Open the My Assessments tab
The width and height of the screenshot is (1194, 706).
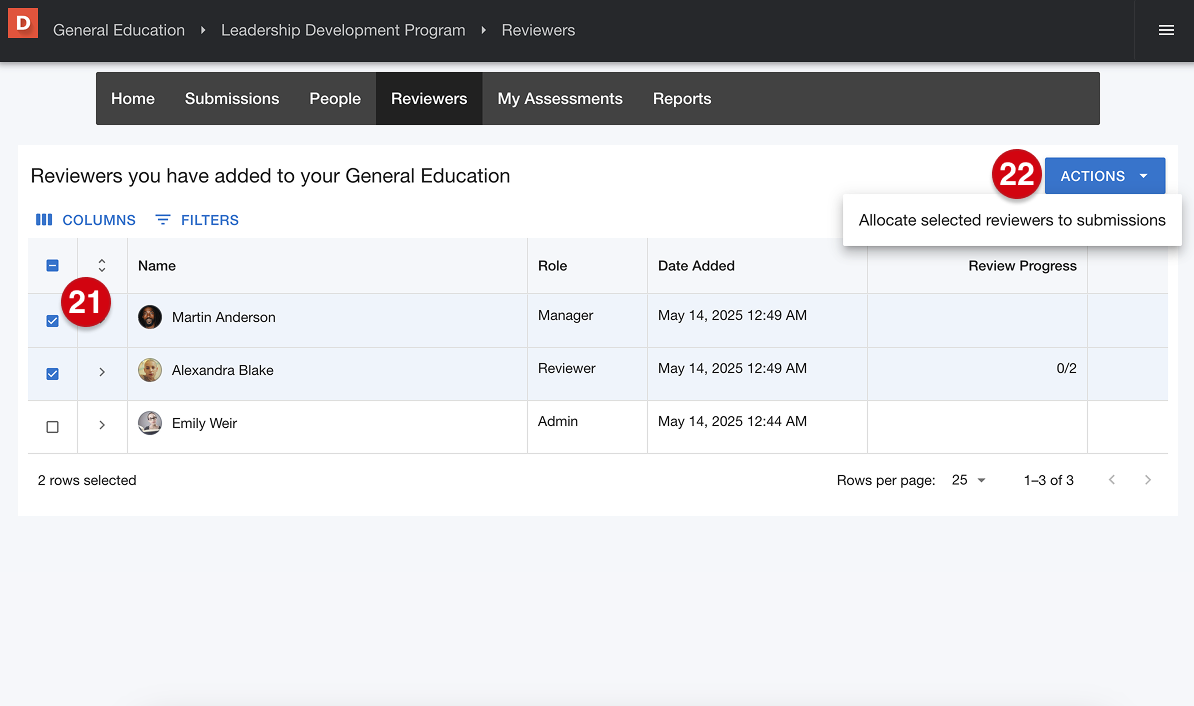pyautogui.click(x=560, y=98)
